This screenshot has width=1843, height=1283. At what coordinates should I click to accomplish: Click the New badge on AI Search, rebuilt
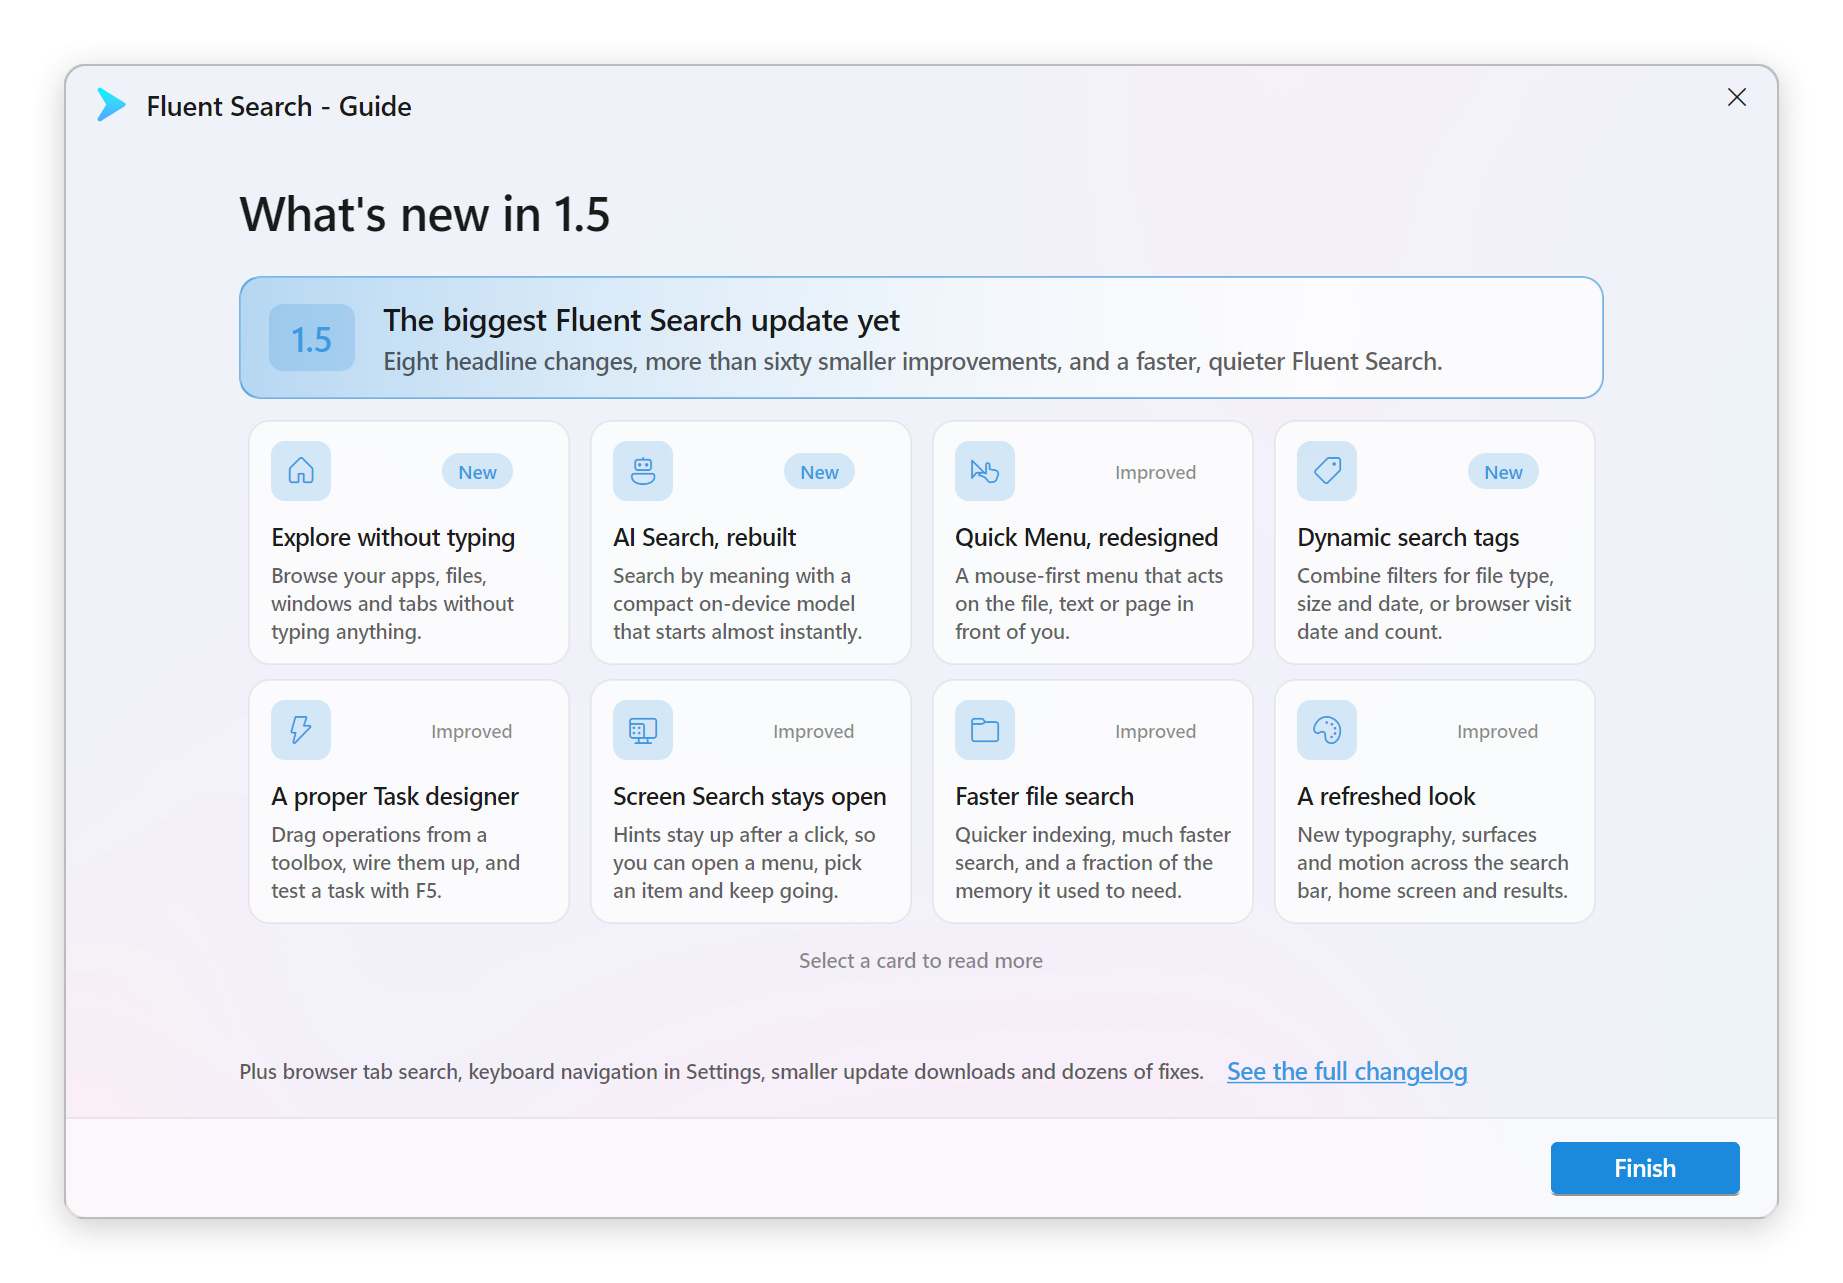(x=819, y=472)
